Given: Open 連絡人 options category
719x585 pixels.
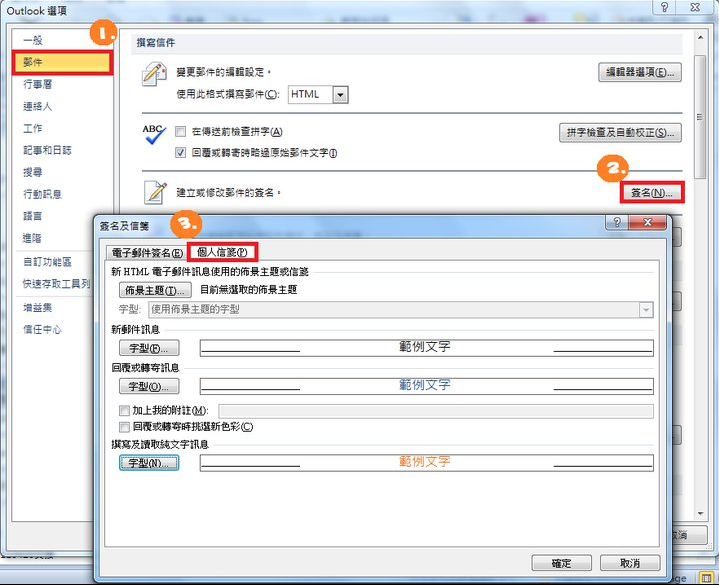Looking at the screenshot, I should (38, 106).
